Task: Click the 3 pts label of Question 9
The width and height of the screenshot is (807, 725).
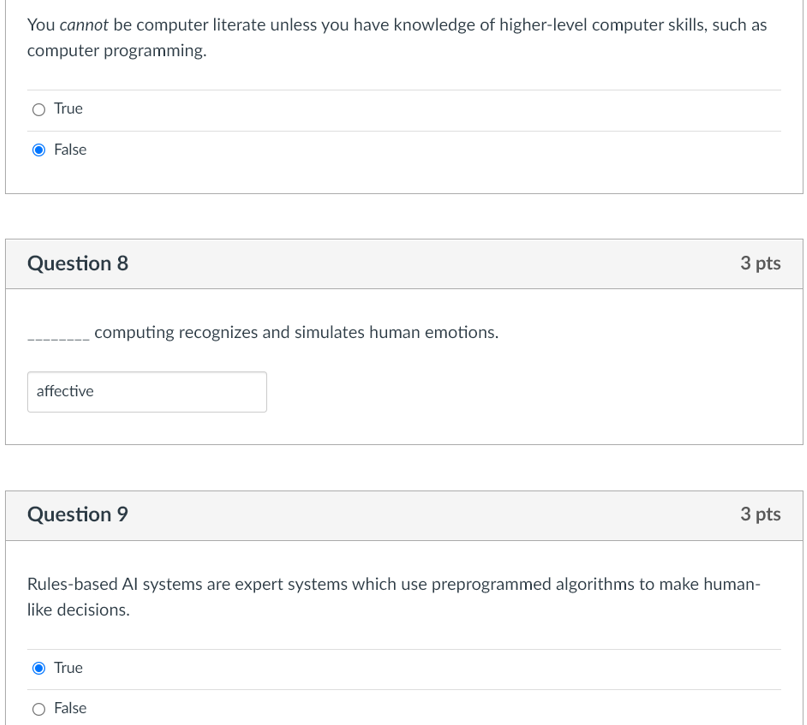Action: click(760, 515)
